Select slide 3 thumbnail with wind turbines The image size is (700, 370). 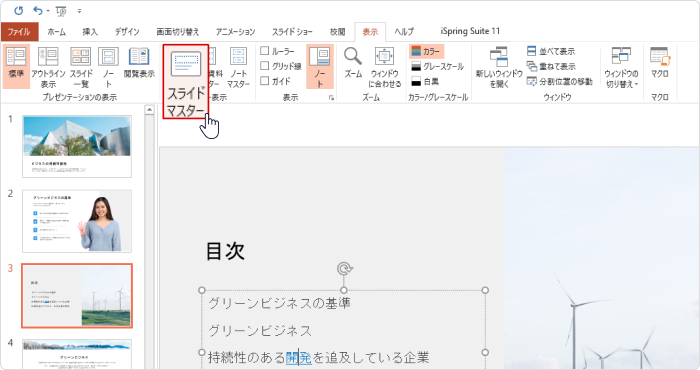[x=77, y=295]
